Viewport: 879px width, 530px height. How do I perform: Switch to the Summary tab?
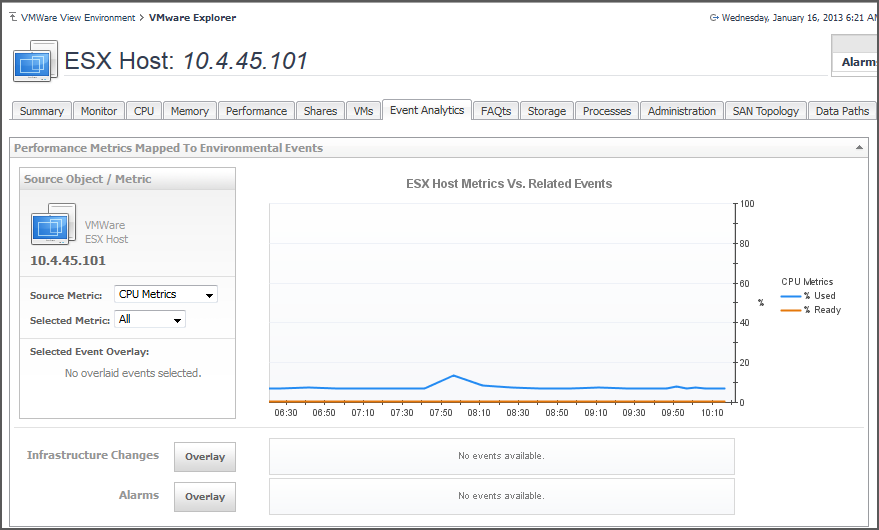click(41, 111)
